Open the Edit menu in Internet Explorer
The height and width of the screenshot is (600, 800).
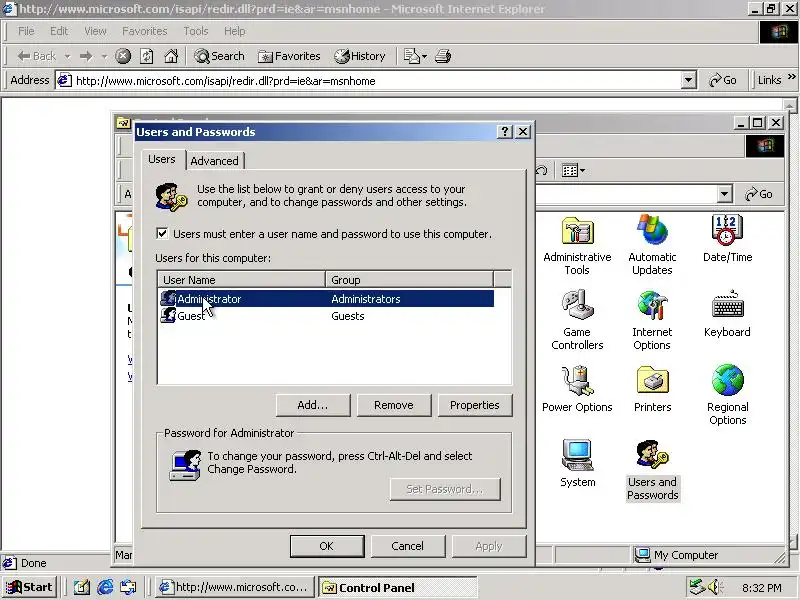coord(59,31)
